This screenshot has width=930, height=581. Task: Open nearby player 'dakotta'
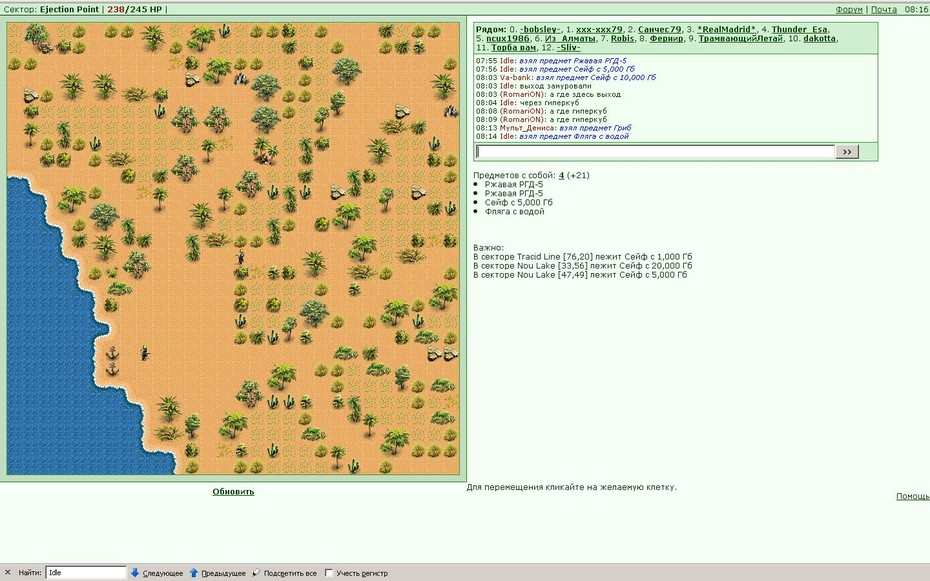[x=820, y=39]
